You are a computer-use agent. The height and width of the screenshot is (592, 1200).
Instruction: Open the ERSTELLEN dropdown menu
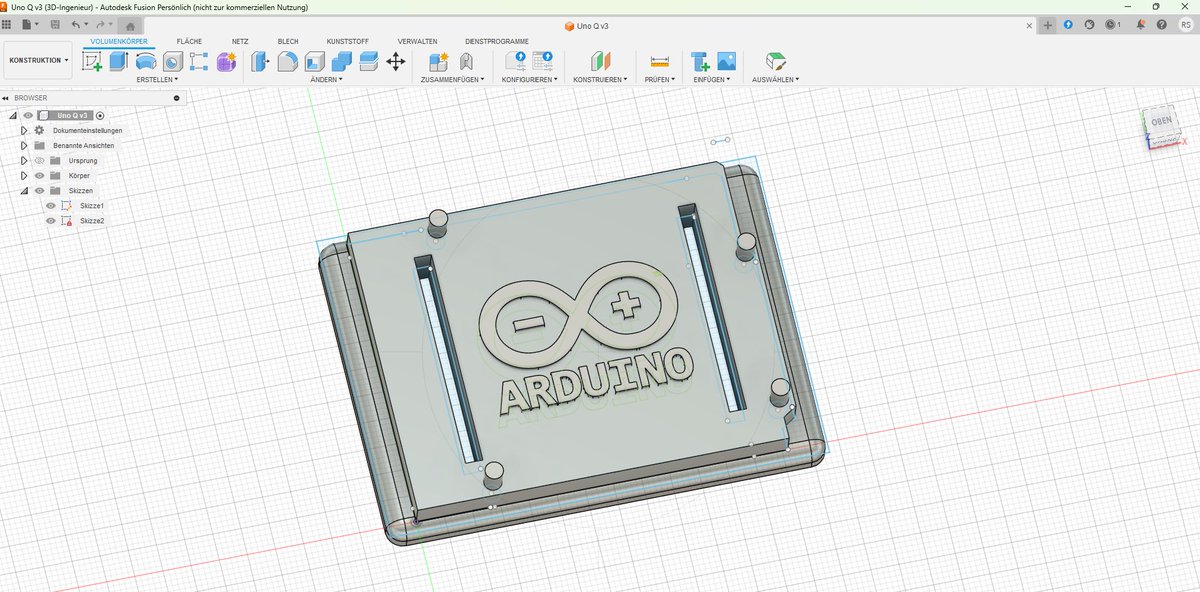tap(157, 79)
